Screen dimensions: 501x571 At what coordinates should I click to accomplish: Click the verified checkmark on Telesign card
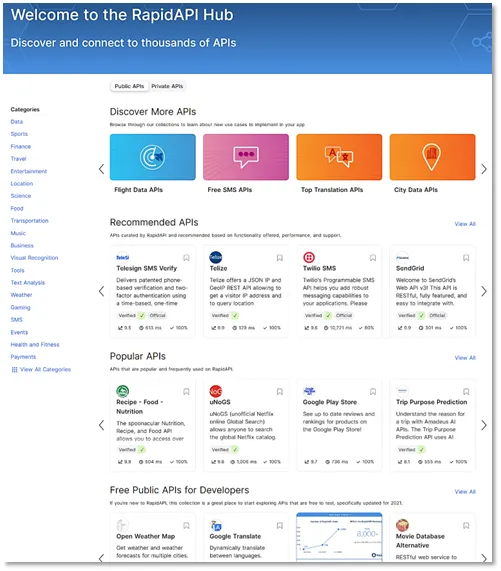(x=142, y=315)
